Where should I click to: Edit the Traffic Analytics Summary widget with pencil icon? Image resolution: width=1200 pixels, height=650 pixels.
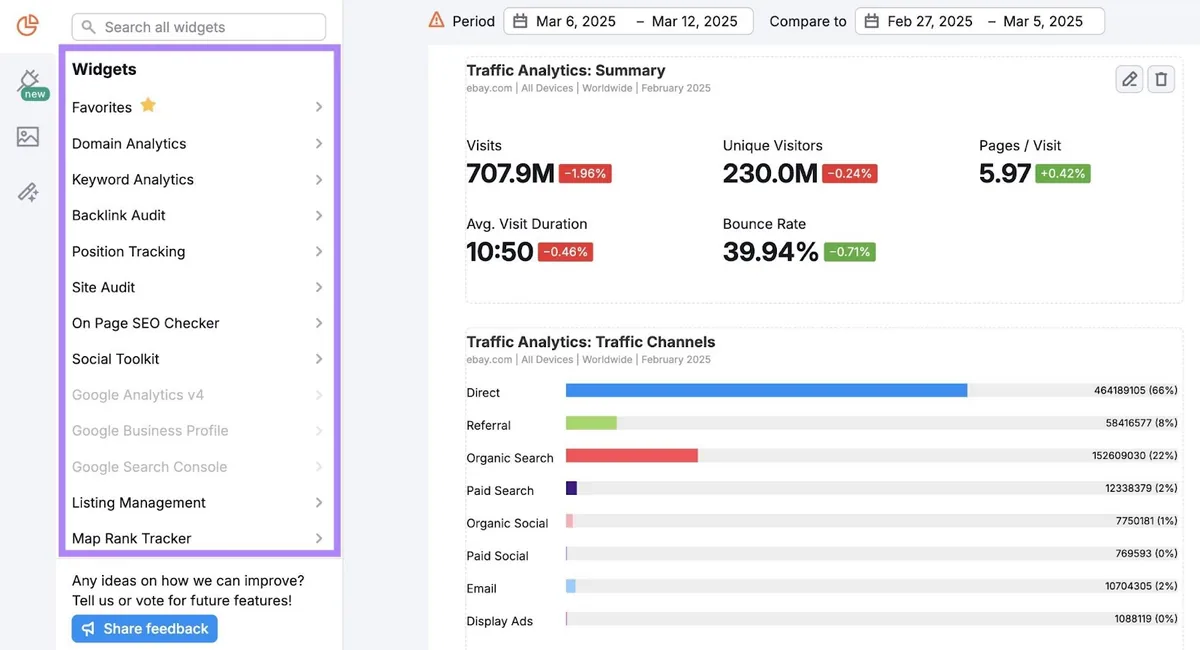(1129, 79)
